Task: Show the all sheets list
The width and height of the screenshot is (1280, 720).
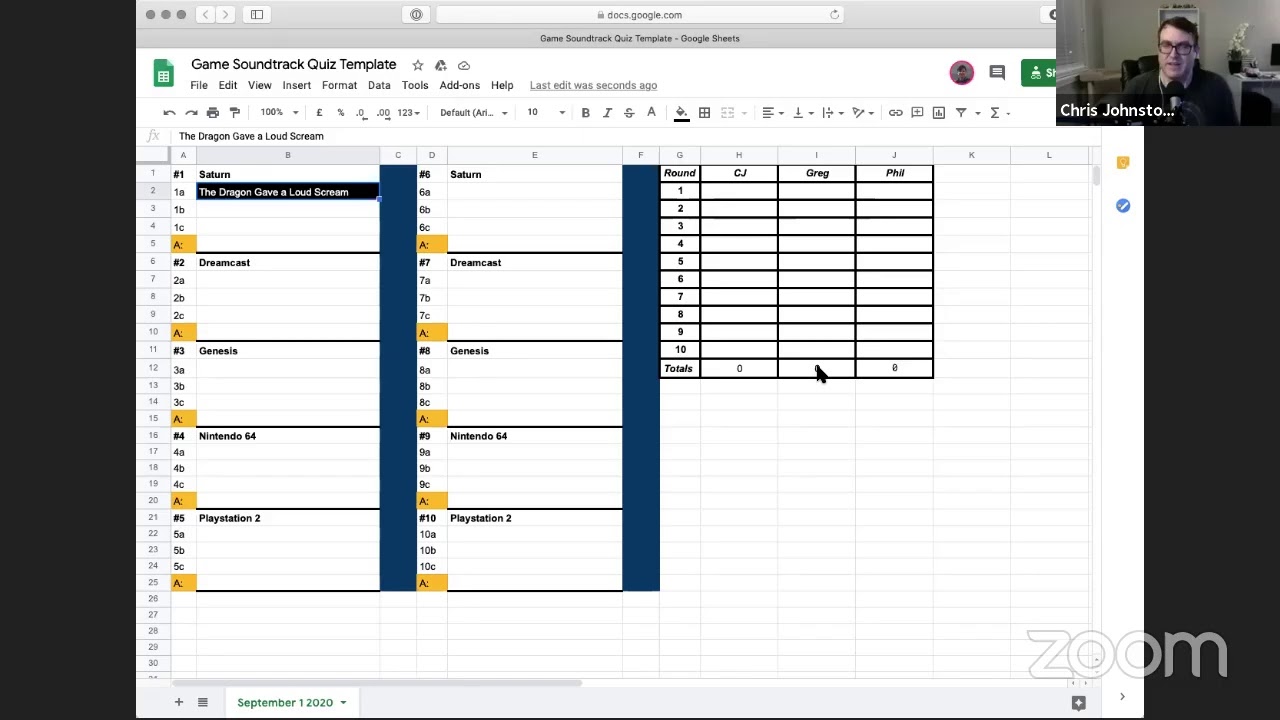Action: pyautogui.click(x=202, y=702)
